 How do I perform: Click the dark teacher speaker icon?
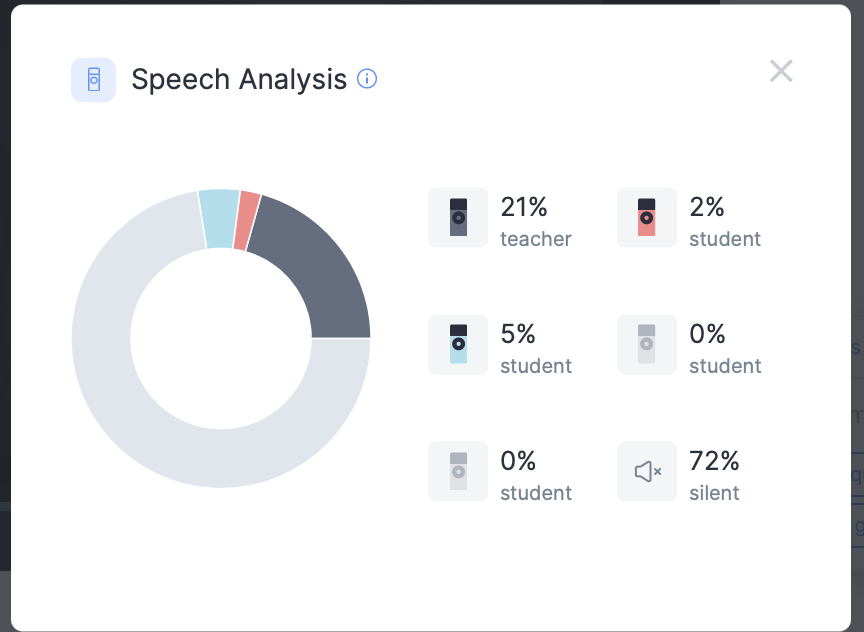[x=458, y=217]
